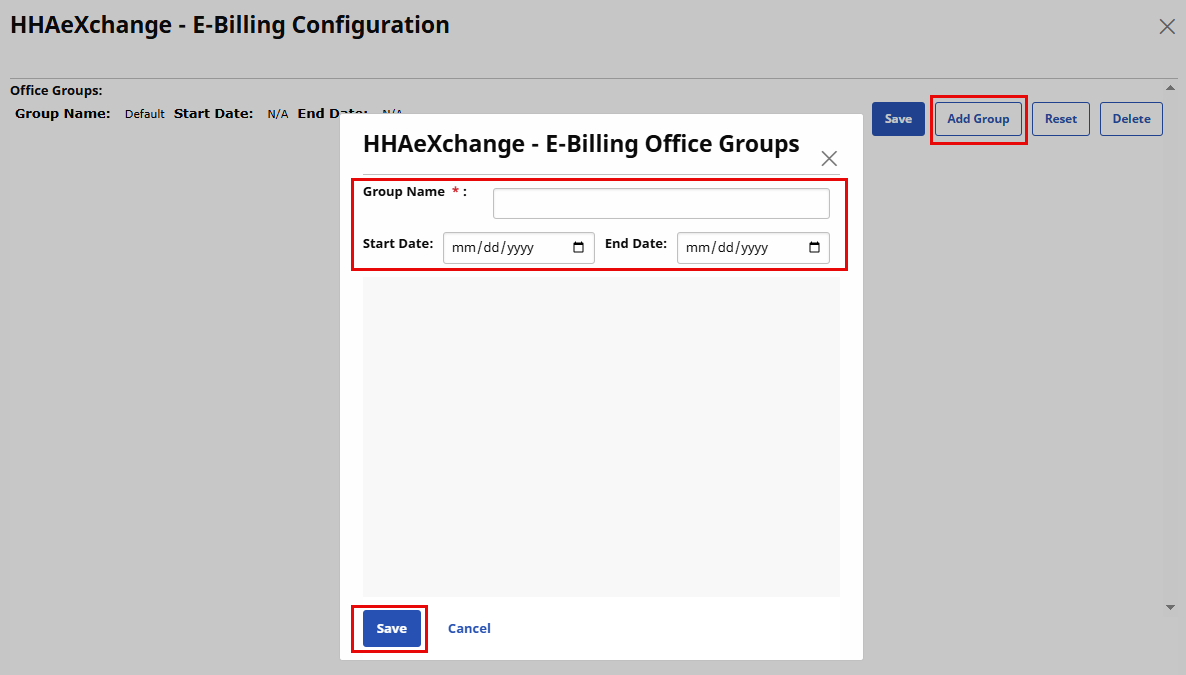This screenshot has width=1186, height=675.
Task: Save the E-Billing configuration
Action: [x=898, y=118]
